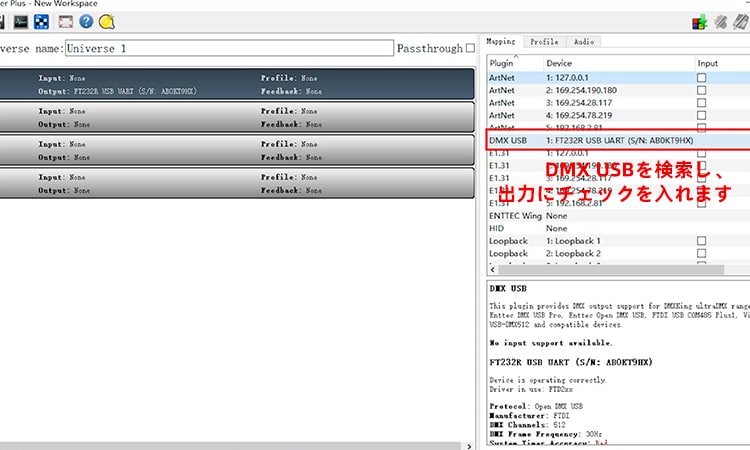Toggle the Passthrough checkbox

click(x=471, y=48)
